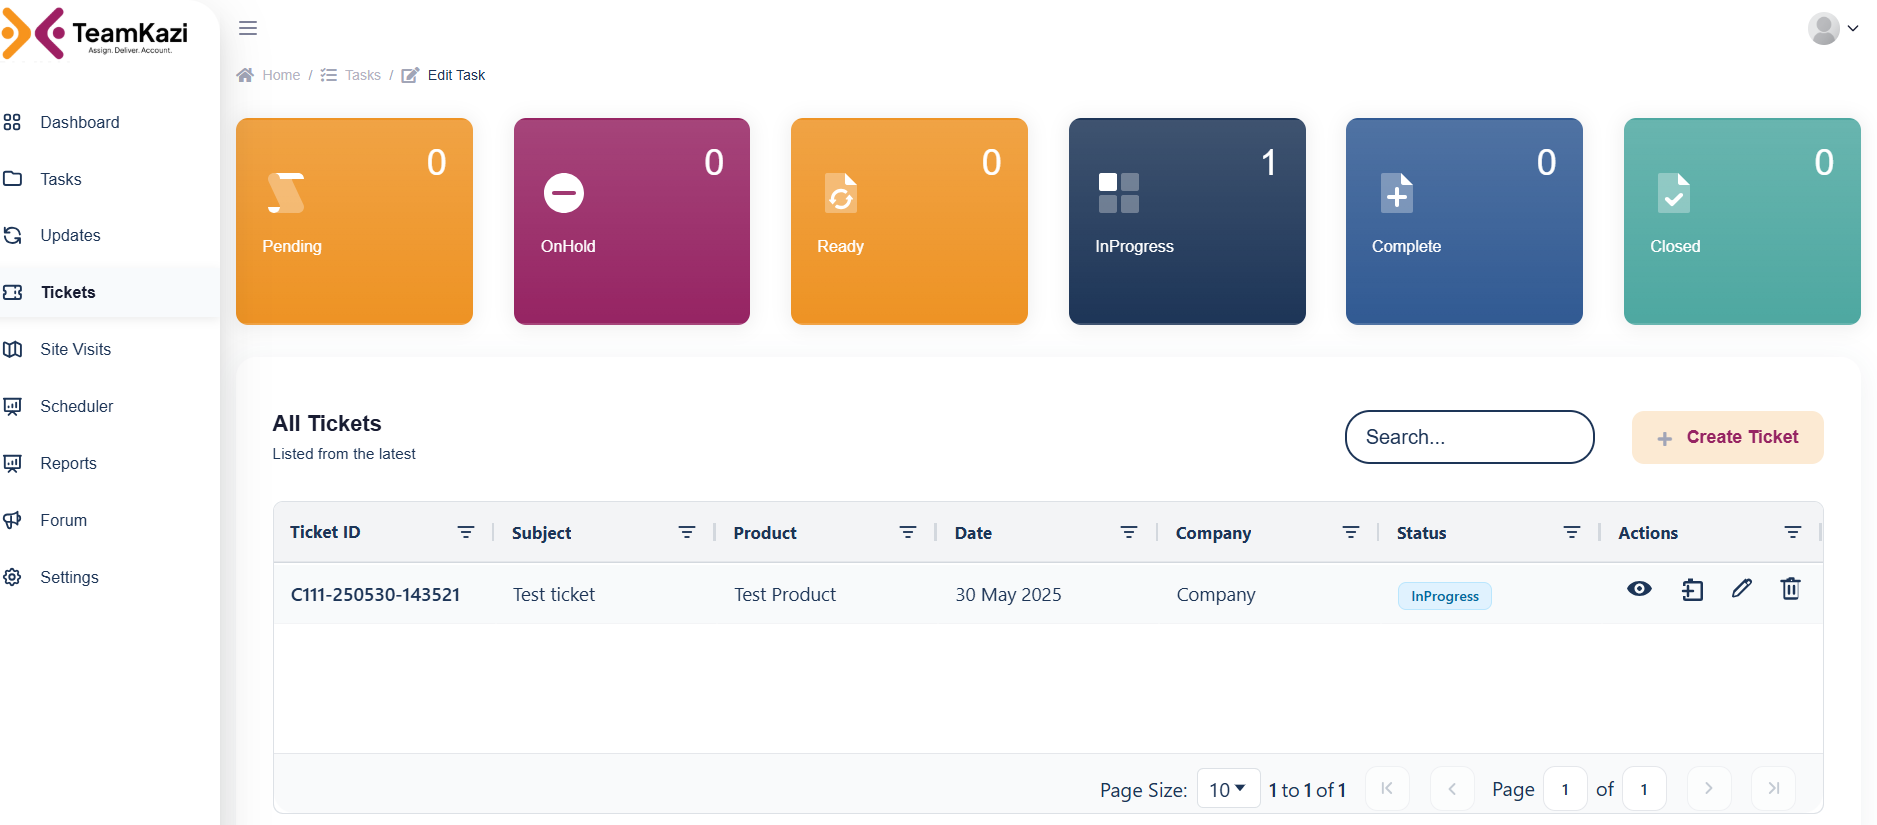Click the Forum megaphone icon

pos(12,520)
